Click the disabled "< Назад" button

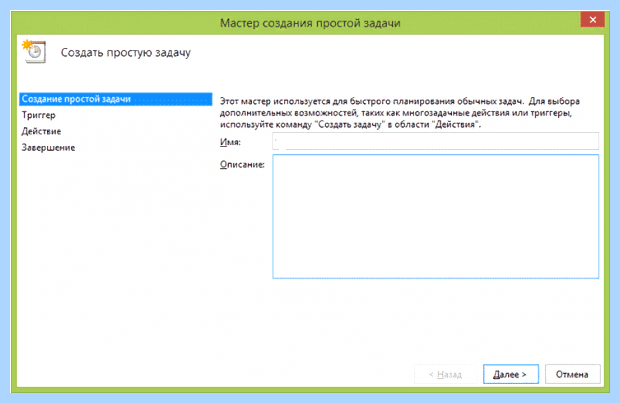pyautogui.click(x=445, y=374)
